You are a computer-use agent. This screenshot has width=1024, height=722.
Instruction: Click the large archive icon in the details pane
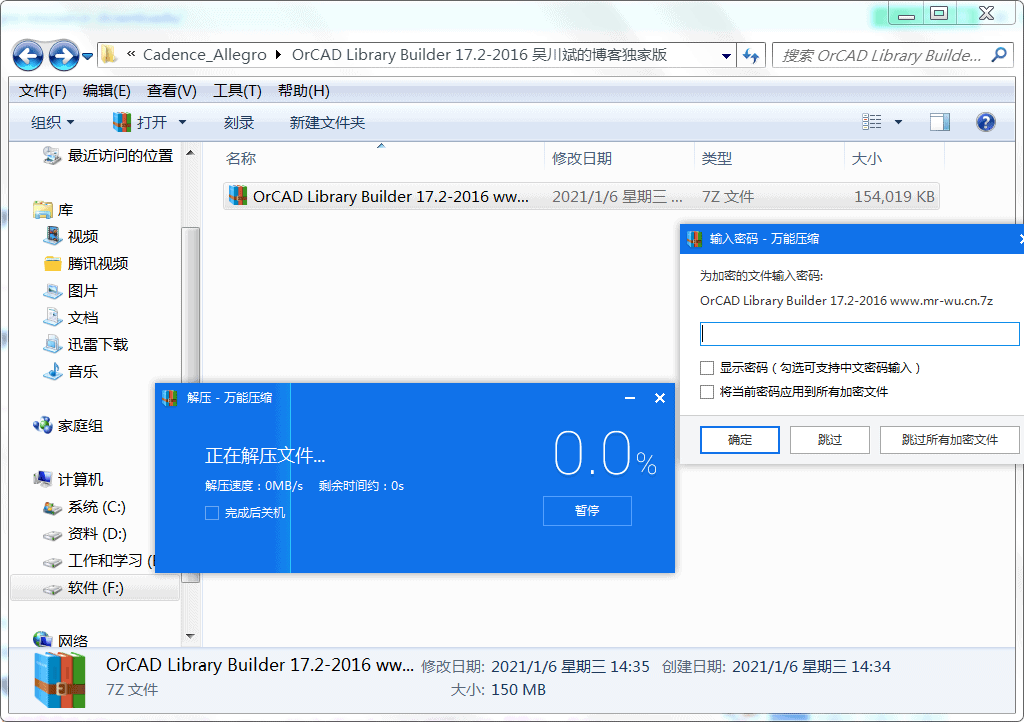click(60, 680)
